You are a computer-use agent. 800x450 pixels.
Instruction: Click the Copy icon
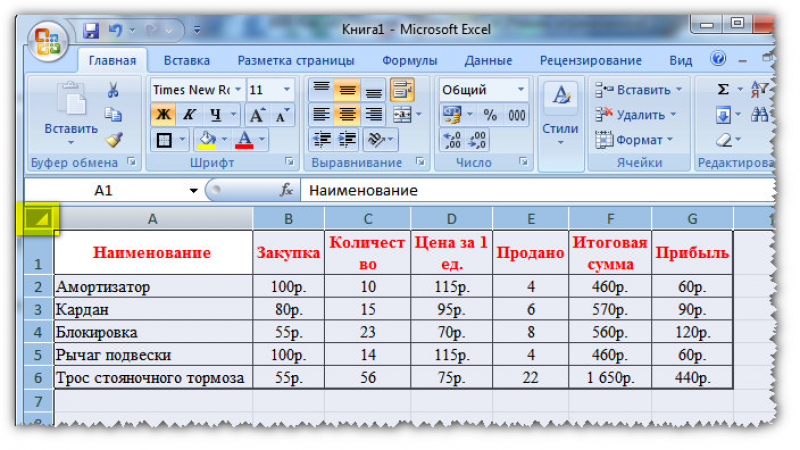[113, 115]
